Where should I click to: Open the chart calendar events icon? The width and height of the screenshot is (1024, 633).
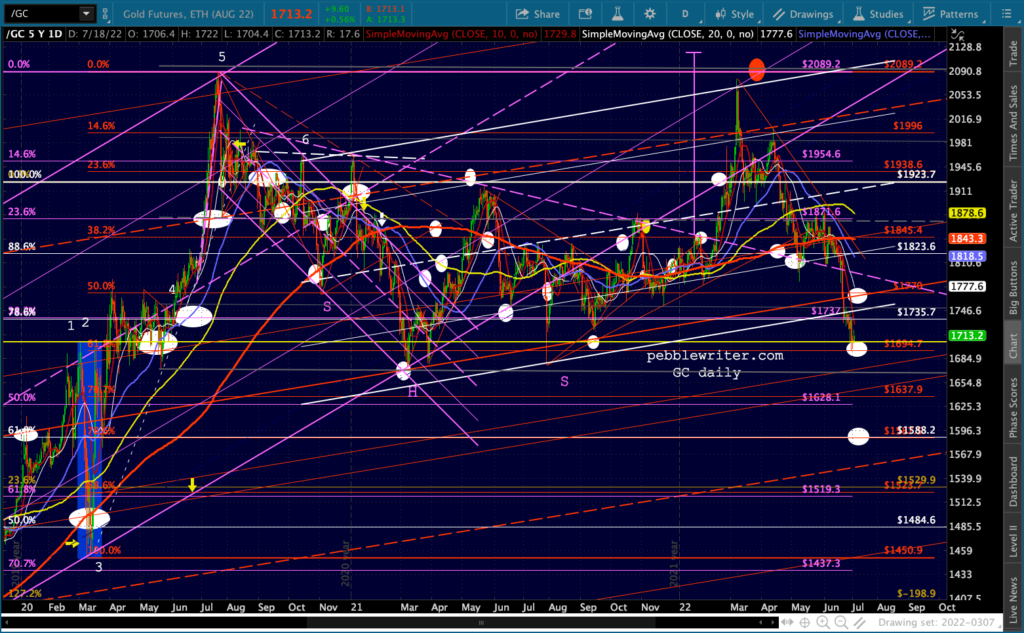click(x=585, y=14)
